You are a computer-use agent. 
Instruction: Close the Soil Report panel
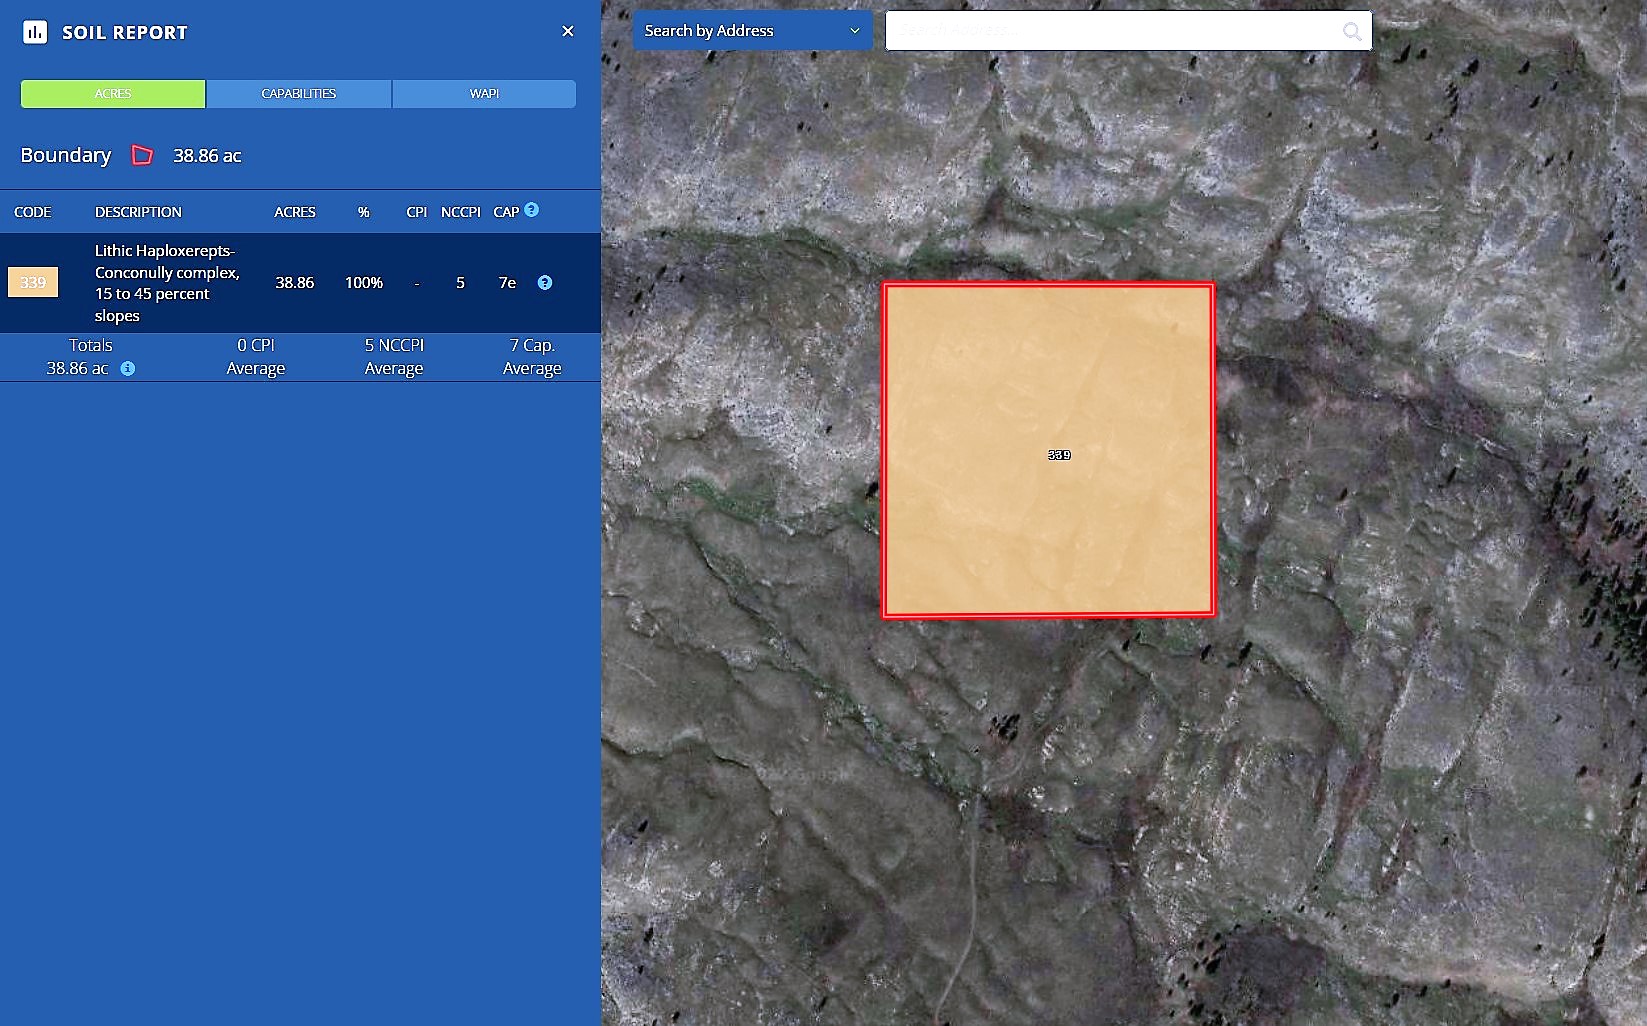(x=568, y=31)
